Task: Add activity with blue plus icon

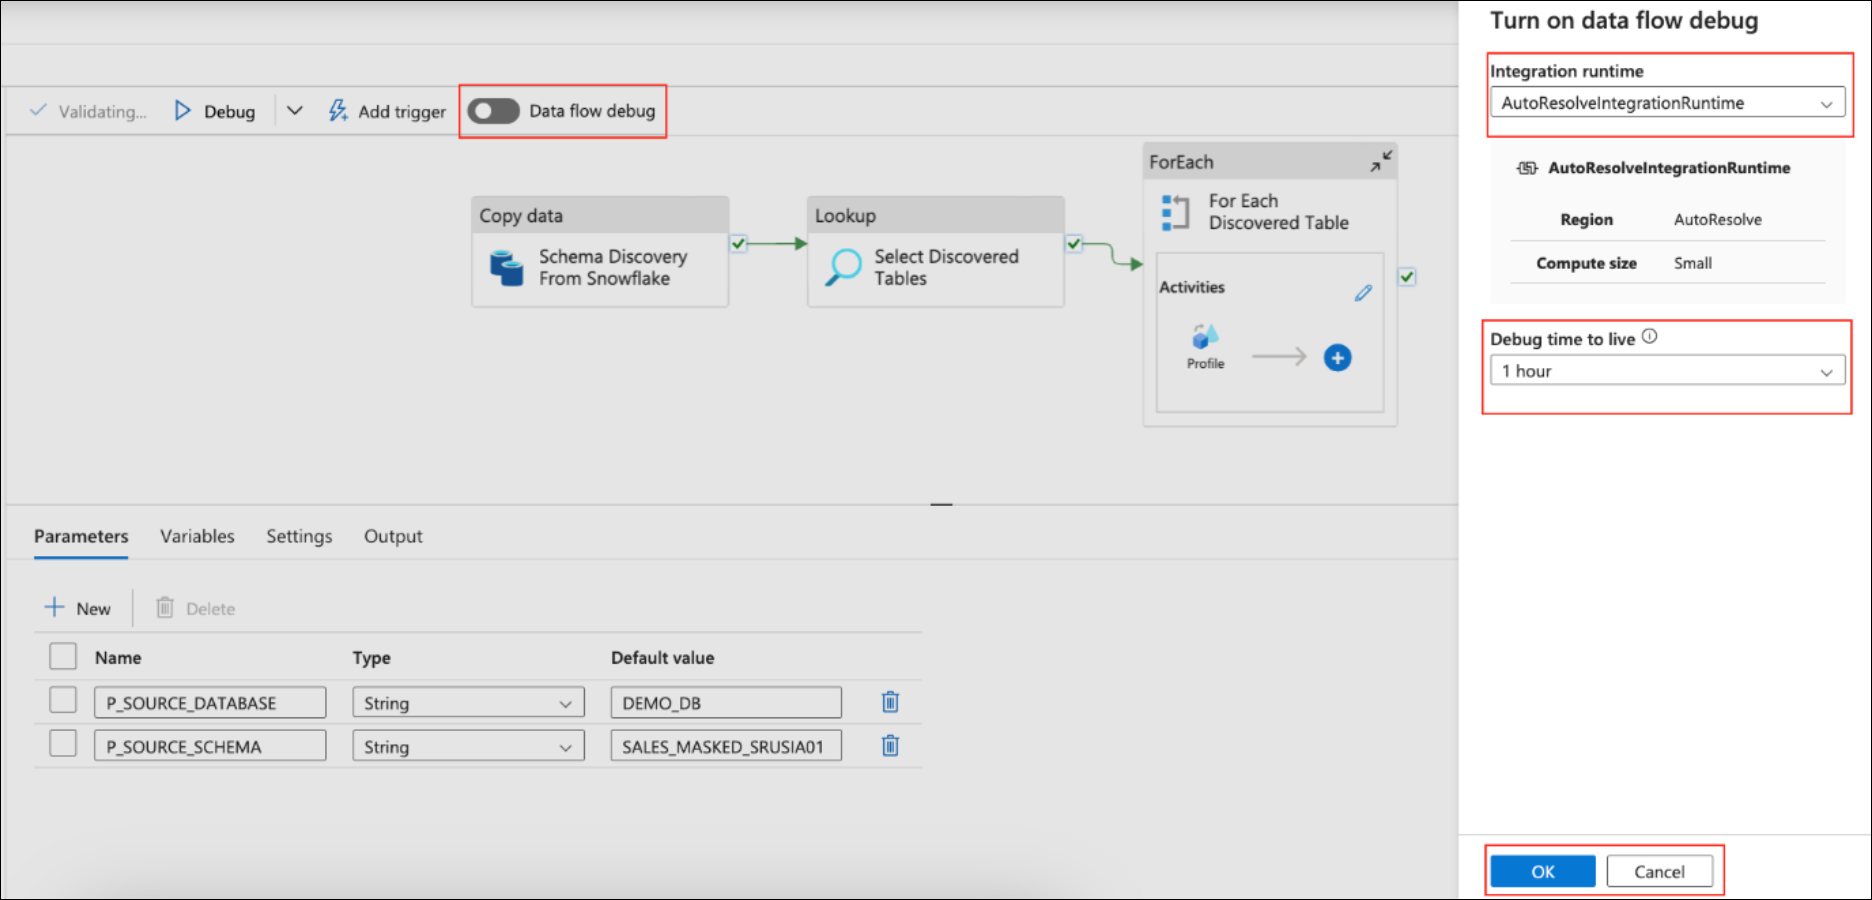Action: pos(1337,358)
